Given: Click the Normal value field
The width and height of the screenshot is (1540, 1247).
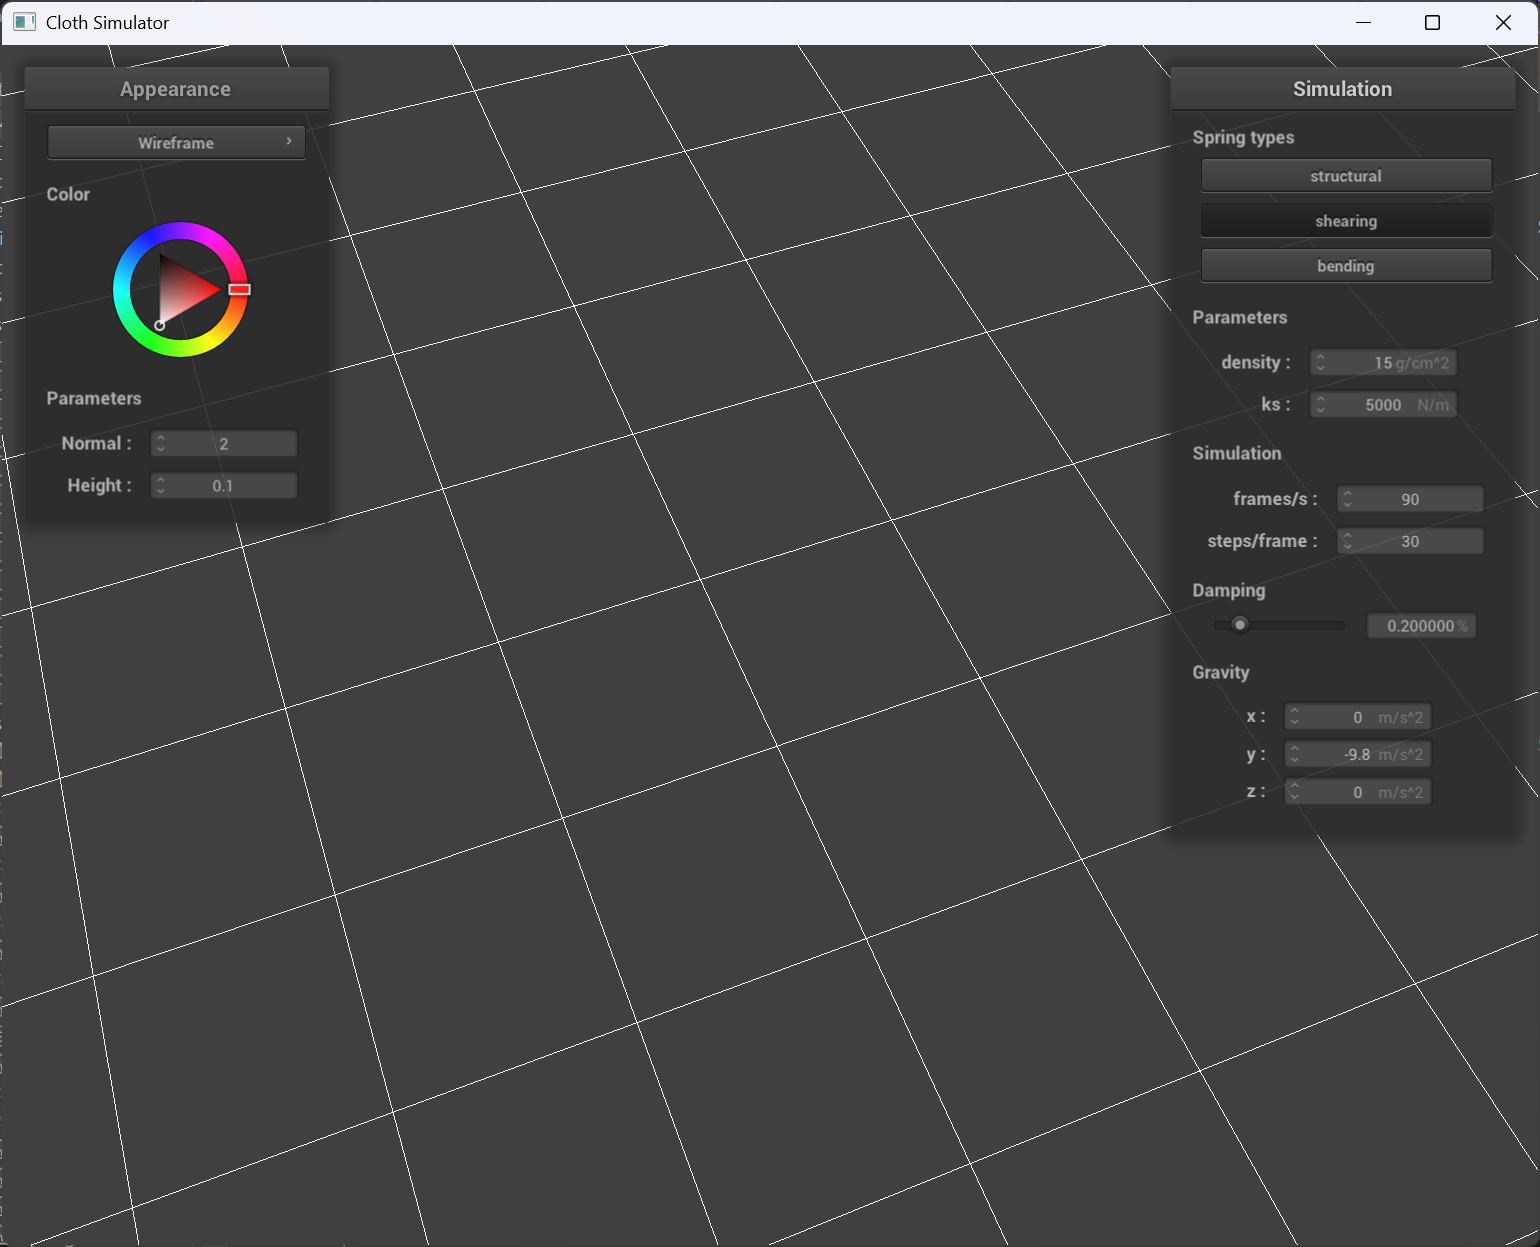Looking at the screenshot, I should click(224, 443).
